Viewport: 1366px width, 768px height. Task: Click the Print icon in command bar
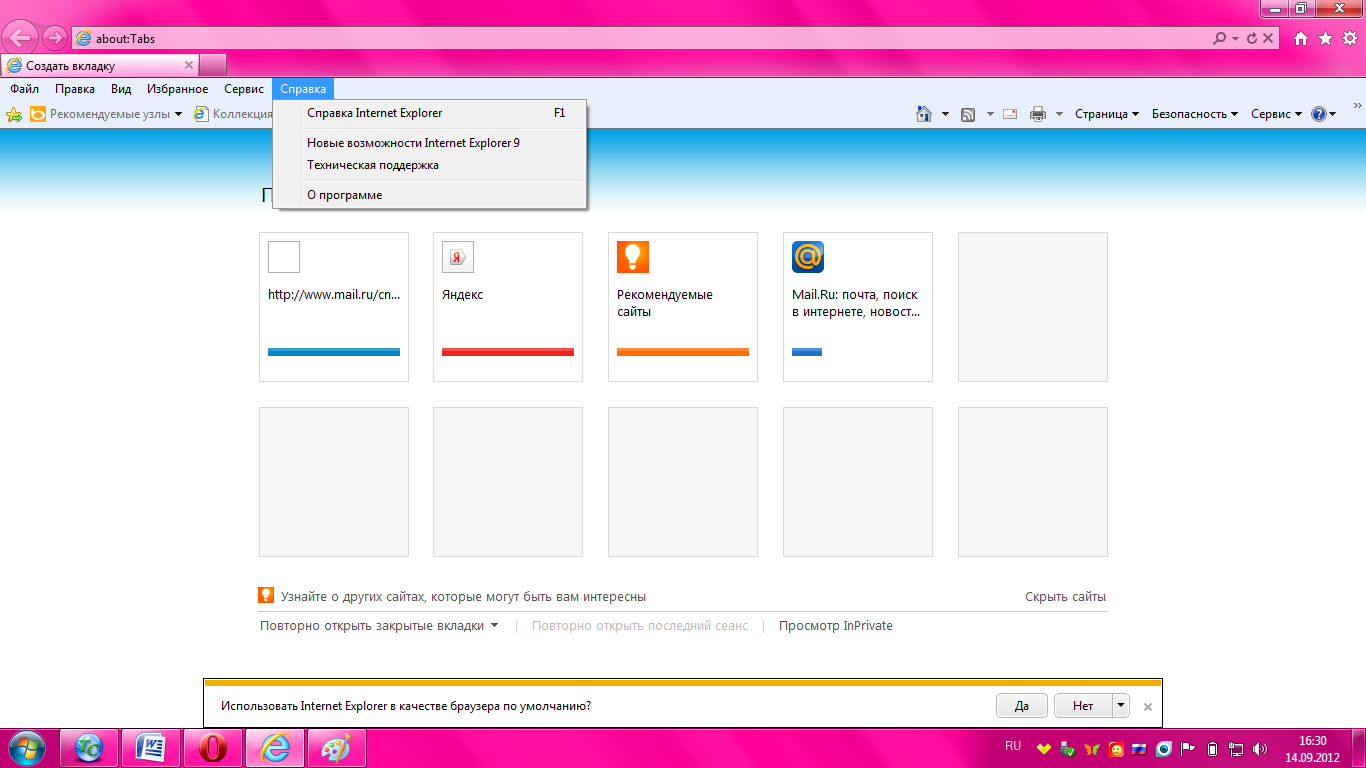coord(1038,114)
